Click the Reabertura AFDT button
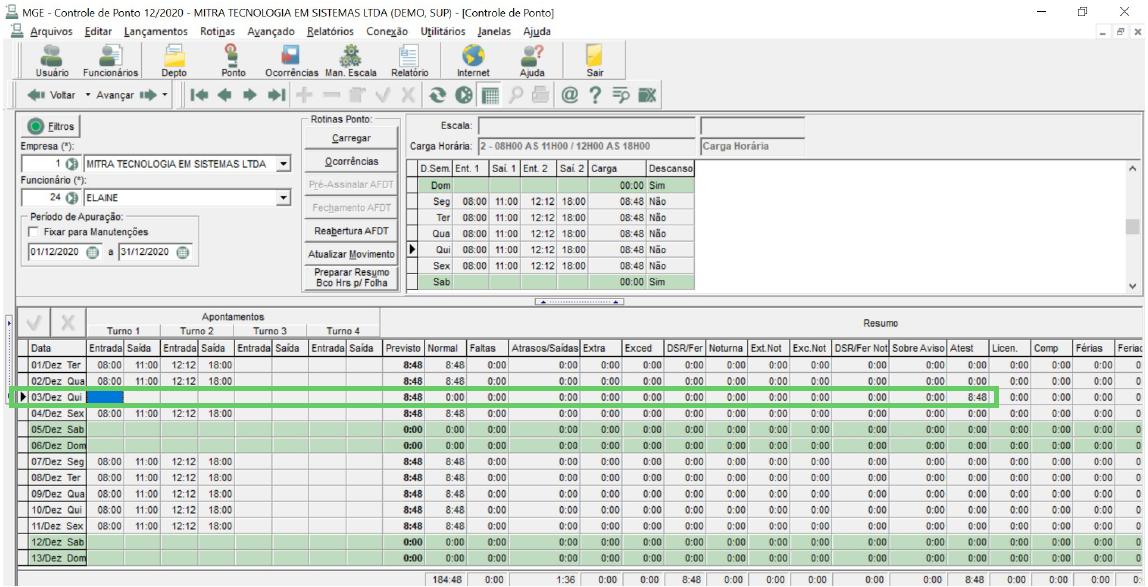The width and height of the screenshot is (1148, 587). [x=351, y=231]
